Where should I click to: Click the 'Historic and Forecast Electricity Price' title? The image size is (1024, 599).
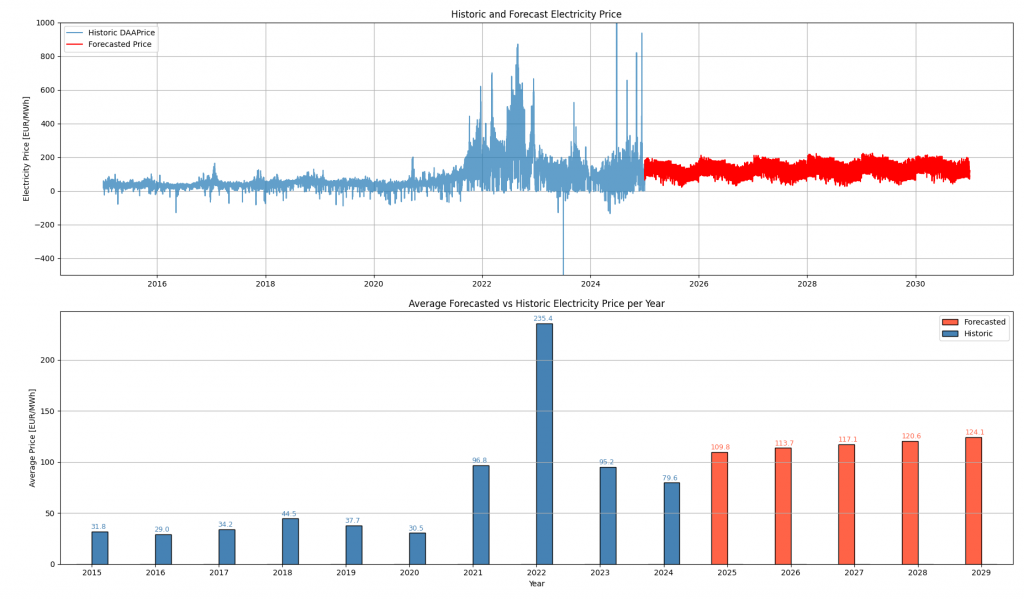536,14
